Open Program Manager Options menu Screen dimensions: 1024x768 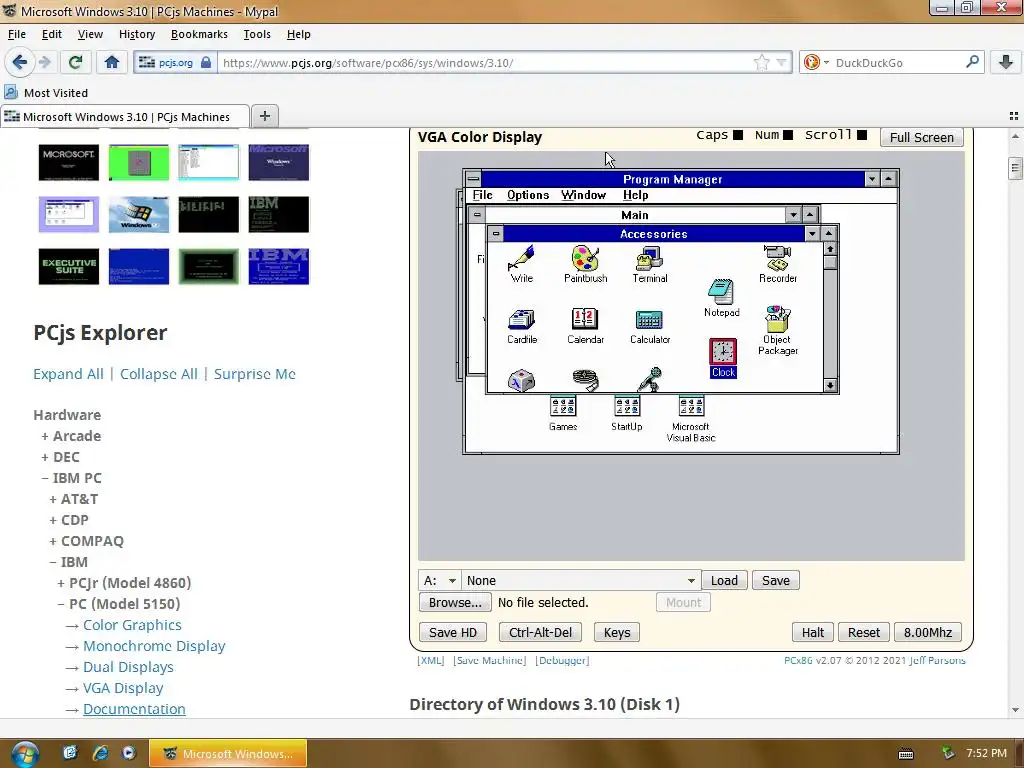pos(528,195)
